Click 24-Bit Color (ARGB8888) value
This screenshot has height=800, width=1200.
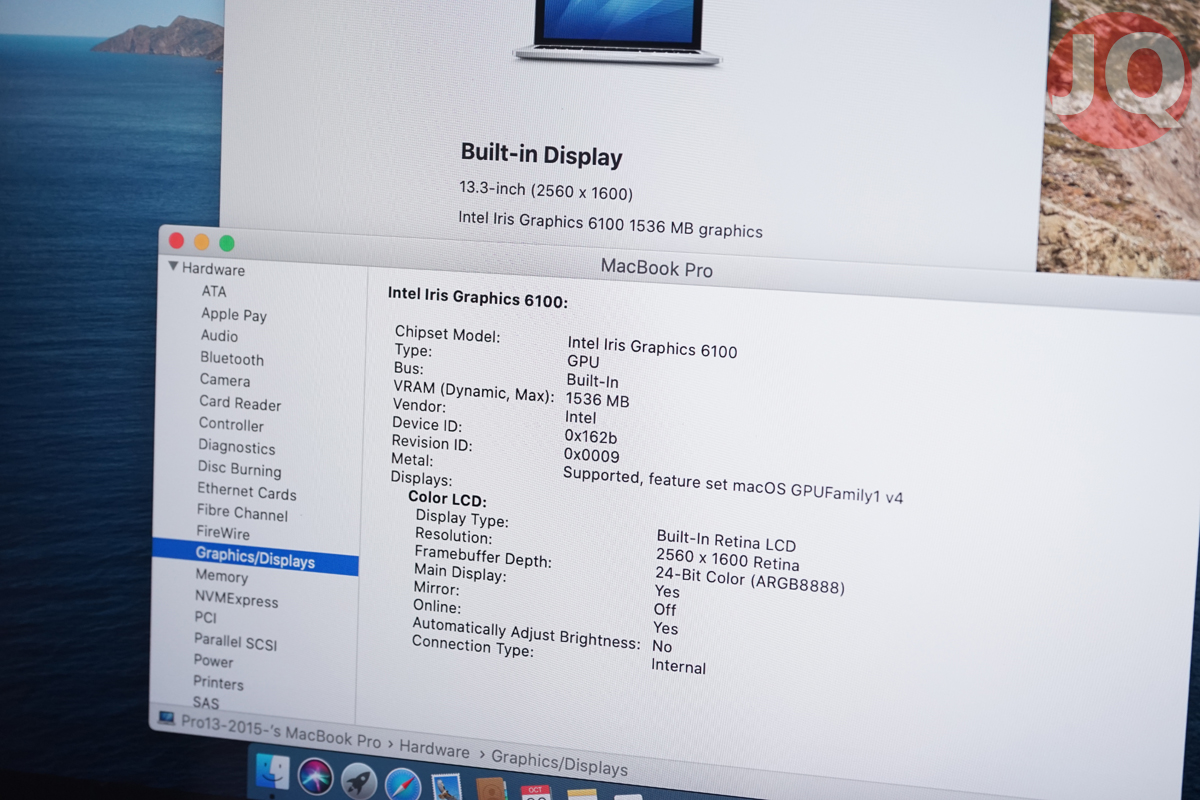[749, 581]
